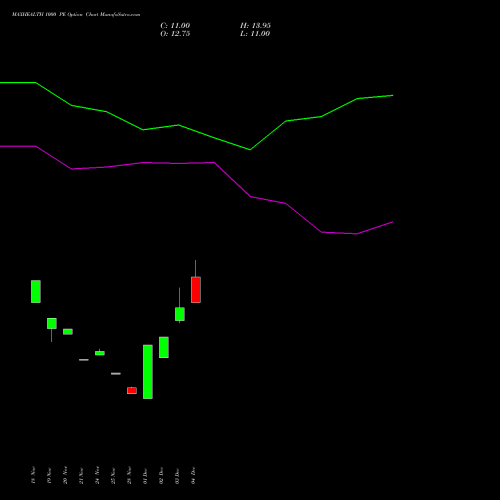Screen dimensions: 500x500
Task: Select the green candlestick for 02 Dec
Action: [164, 347]
